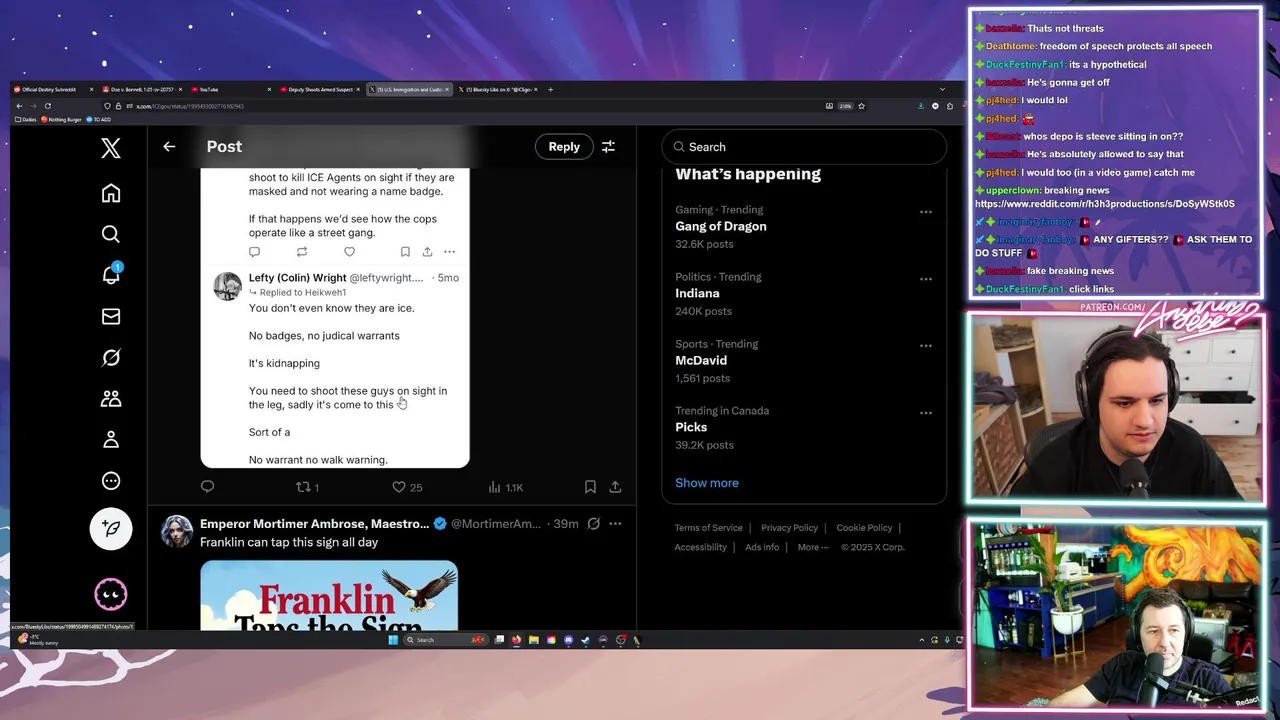Like the embedded ICE agents tweet

pos(349,252)
